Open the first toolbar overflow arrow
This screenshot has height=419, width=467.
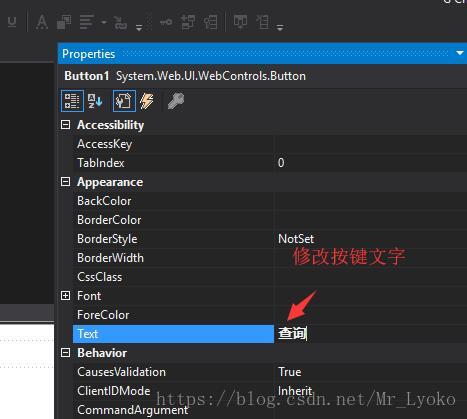[x=139, y=27]
